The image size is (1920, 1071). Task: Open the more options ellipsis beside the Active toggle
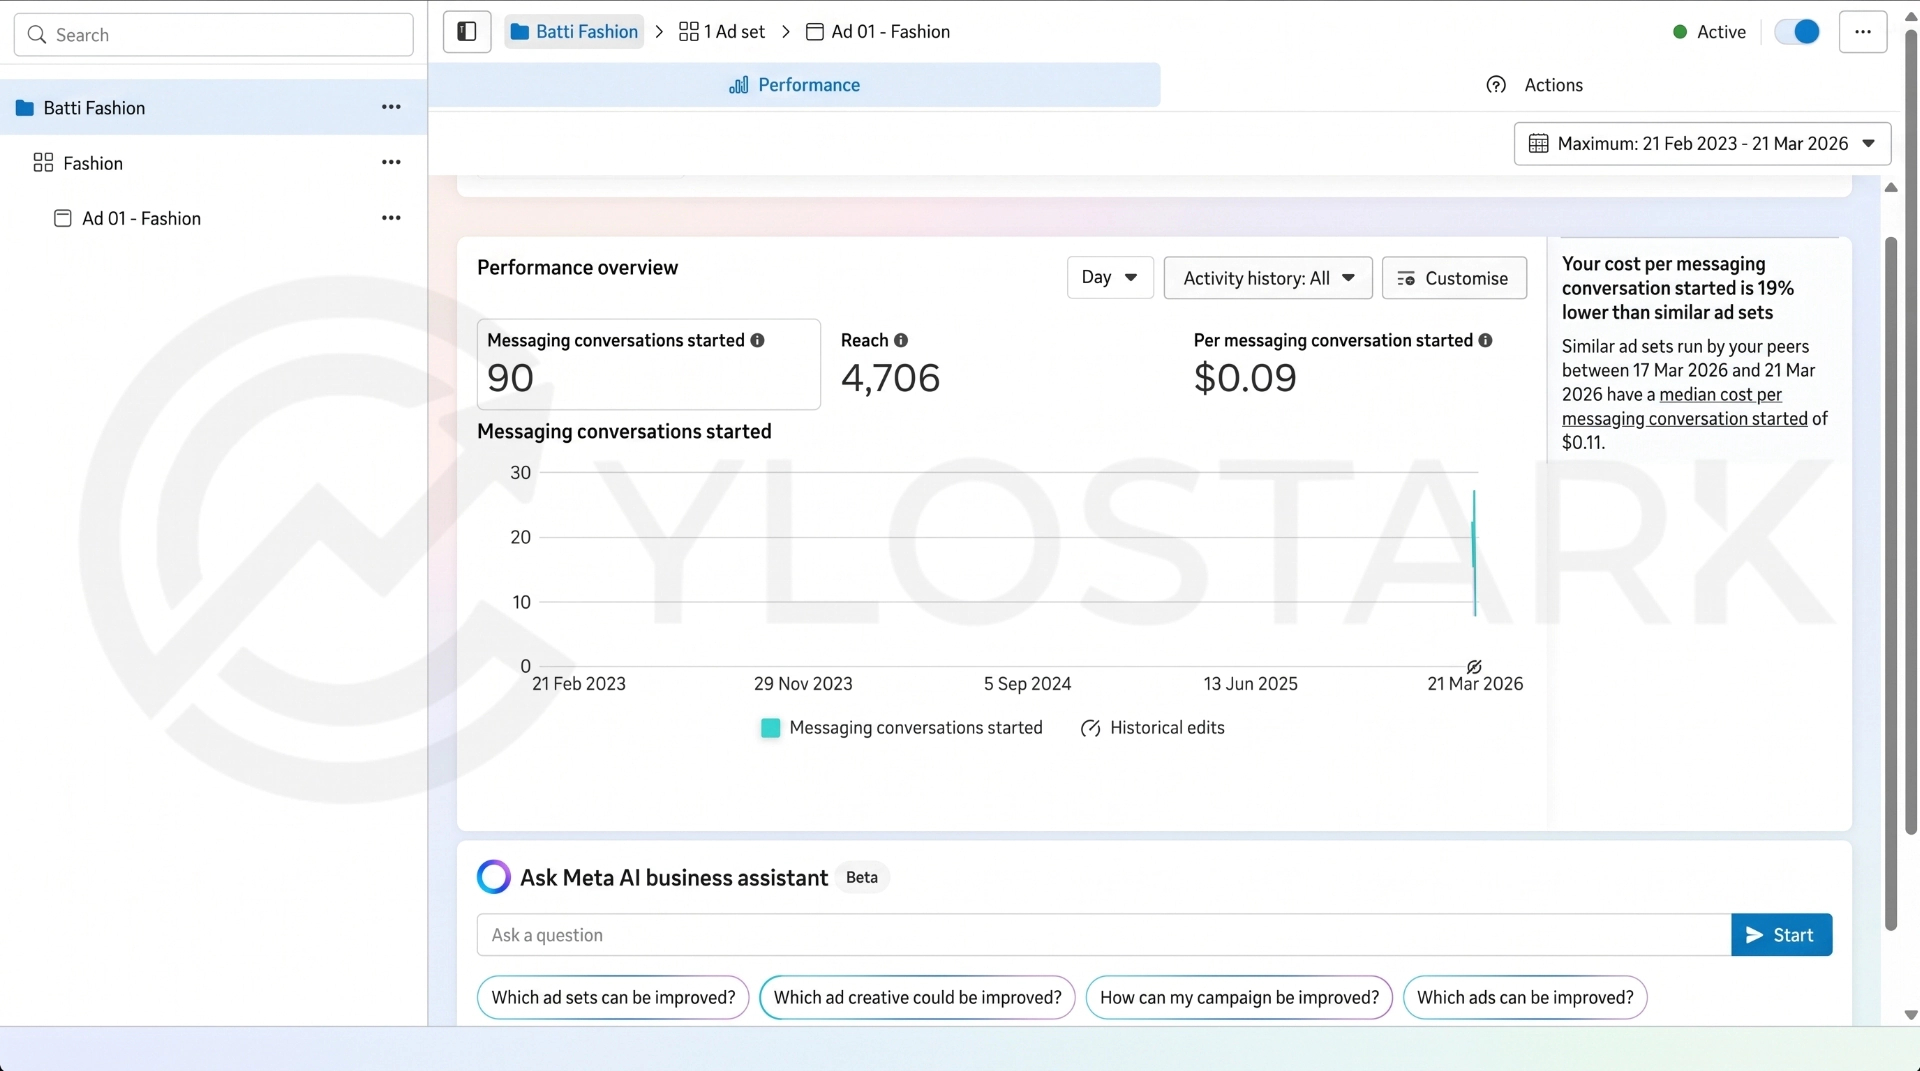coord(1862,32)
